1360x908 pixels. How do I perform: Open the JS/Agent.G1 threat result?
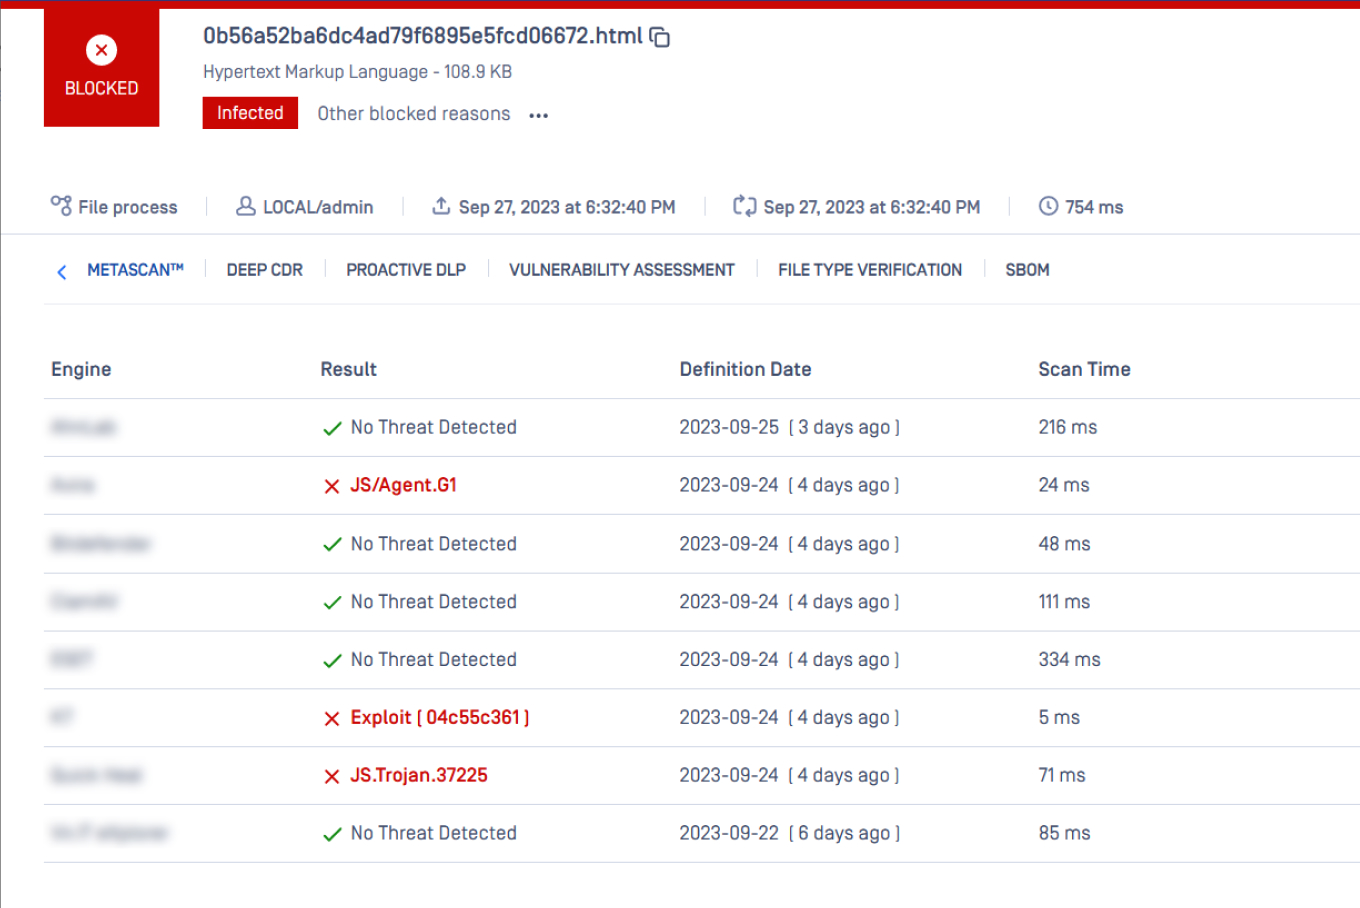point(403,484)
